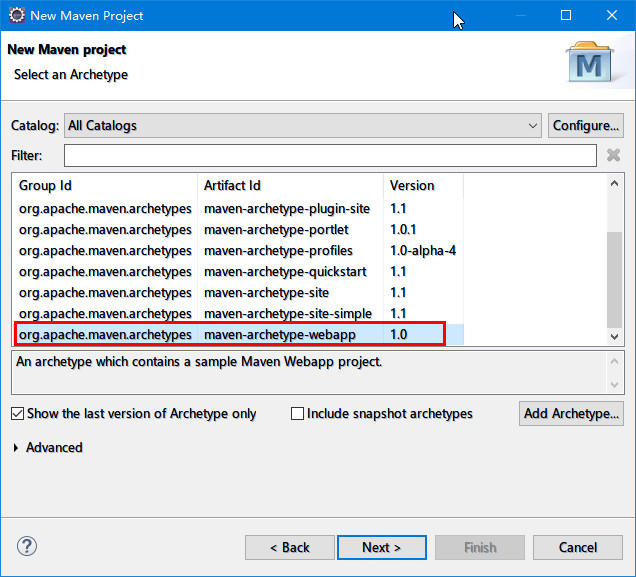The image size is (636, 577).
Task: Click the help question mark icon
Action: (x=27, y=547)
